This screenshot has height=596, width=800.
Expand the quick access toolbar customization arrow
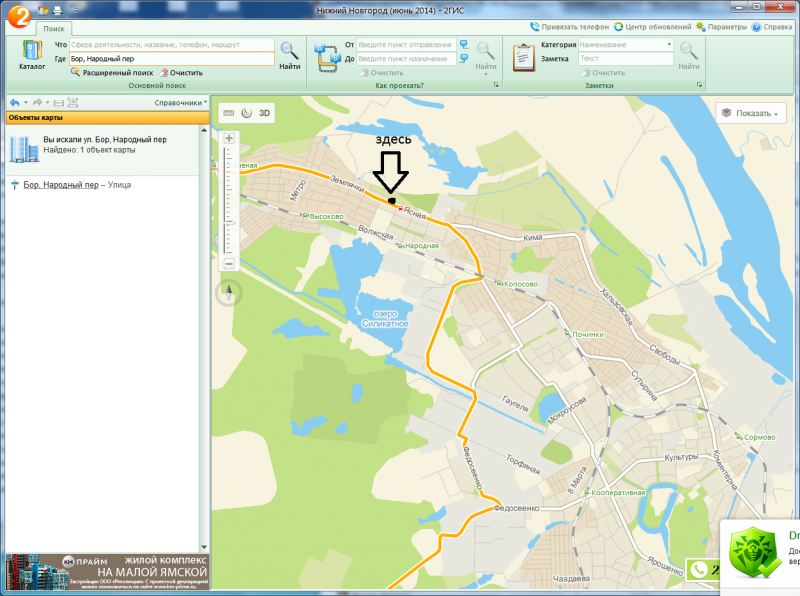point(76,10)
